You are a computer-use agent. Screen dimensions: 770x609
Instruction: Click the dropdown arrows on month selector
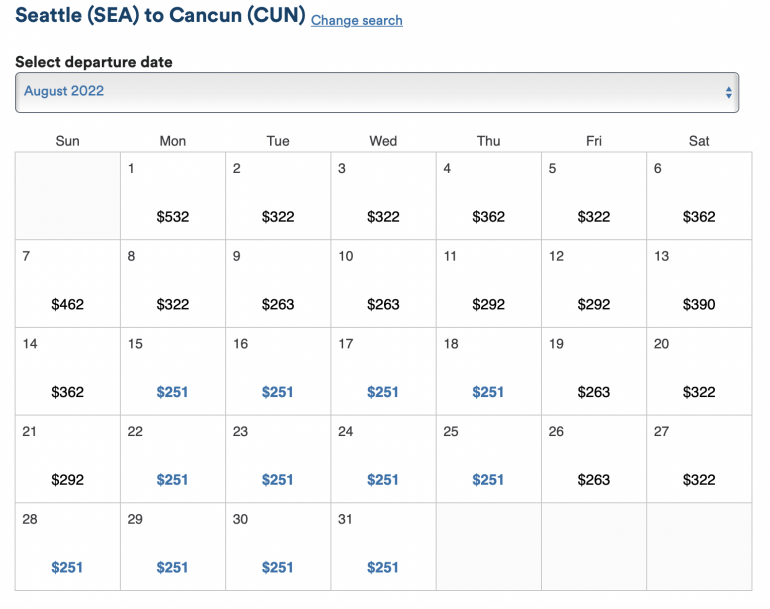(x=728, y=92)
